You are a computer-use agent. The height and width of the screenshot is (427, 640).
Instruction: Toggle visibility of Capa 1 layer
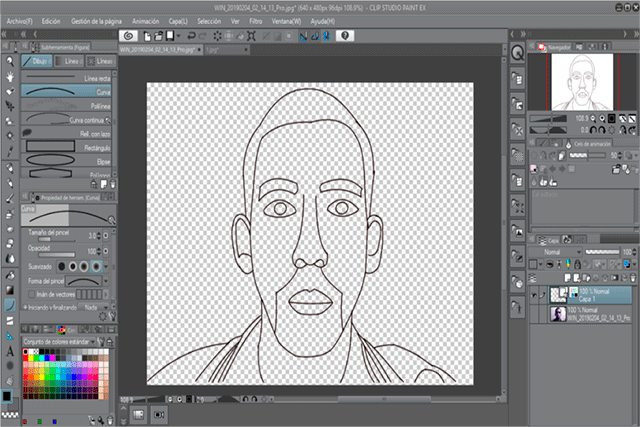coord(533,295)
